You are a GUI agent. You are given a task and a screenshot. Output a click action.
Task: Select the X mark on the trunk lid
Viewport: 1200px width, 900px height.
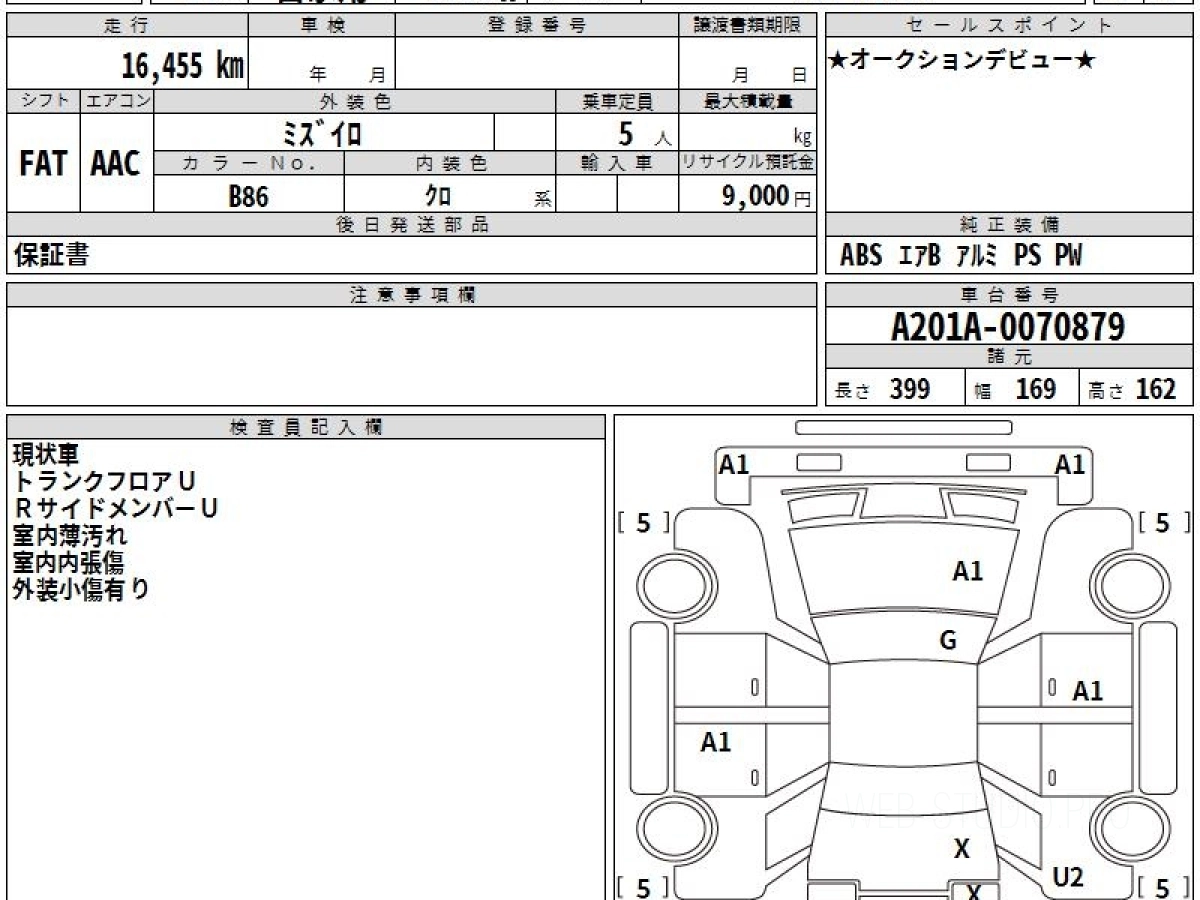(961, 849)
